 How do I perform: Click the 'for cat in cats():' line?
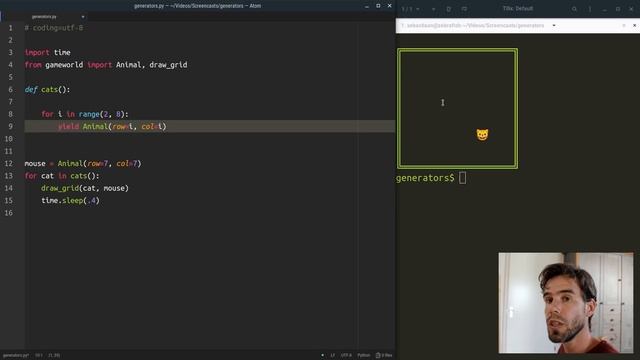pyautogui.click(x=62, y=176)
